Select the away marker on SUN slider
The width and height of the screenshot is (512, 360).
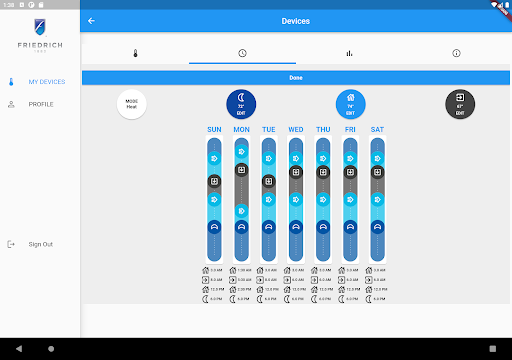tap(214, 181)
